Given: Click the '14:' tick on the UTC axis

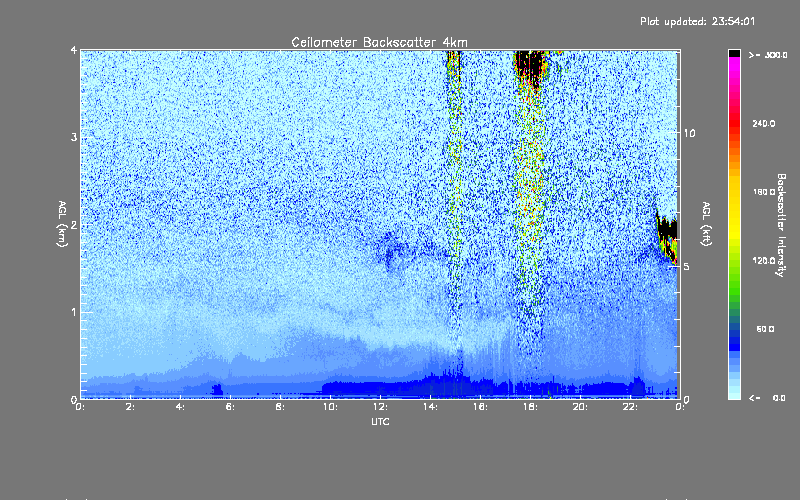Looking at the screenshot, I should pyautogui.click(x=430, y=407).
